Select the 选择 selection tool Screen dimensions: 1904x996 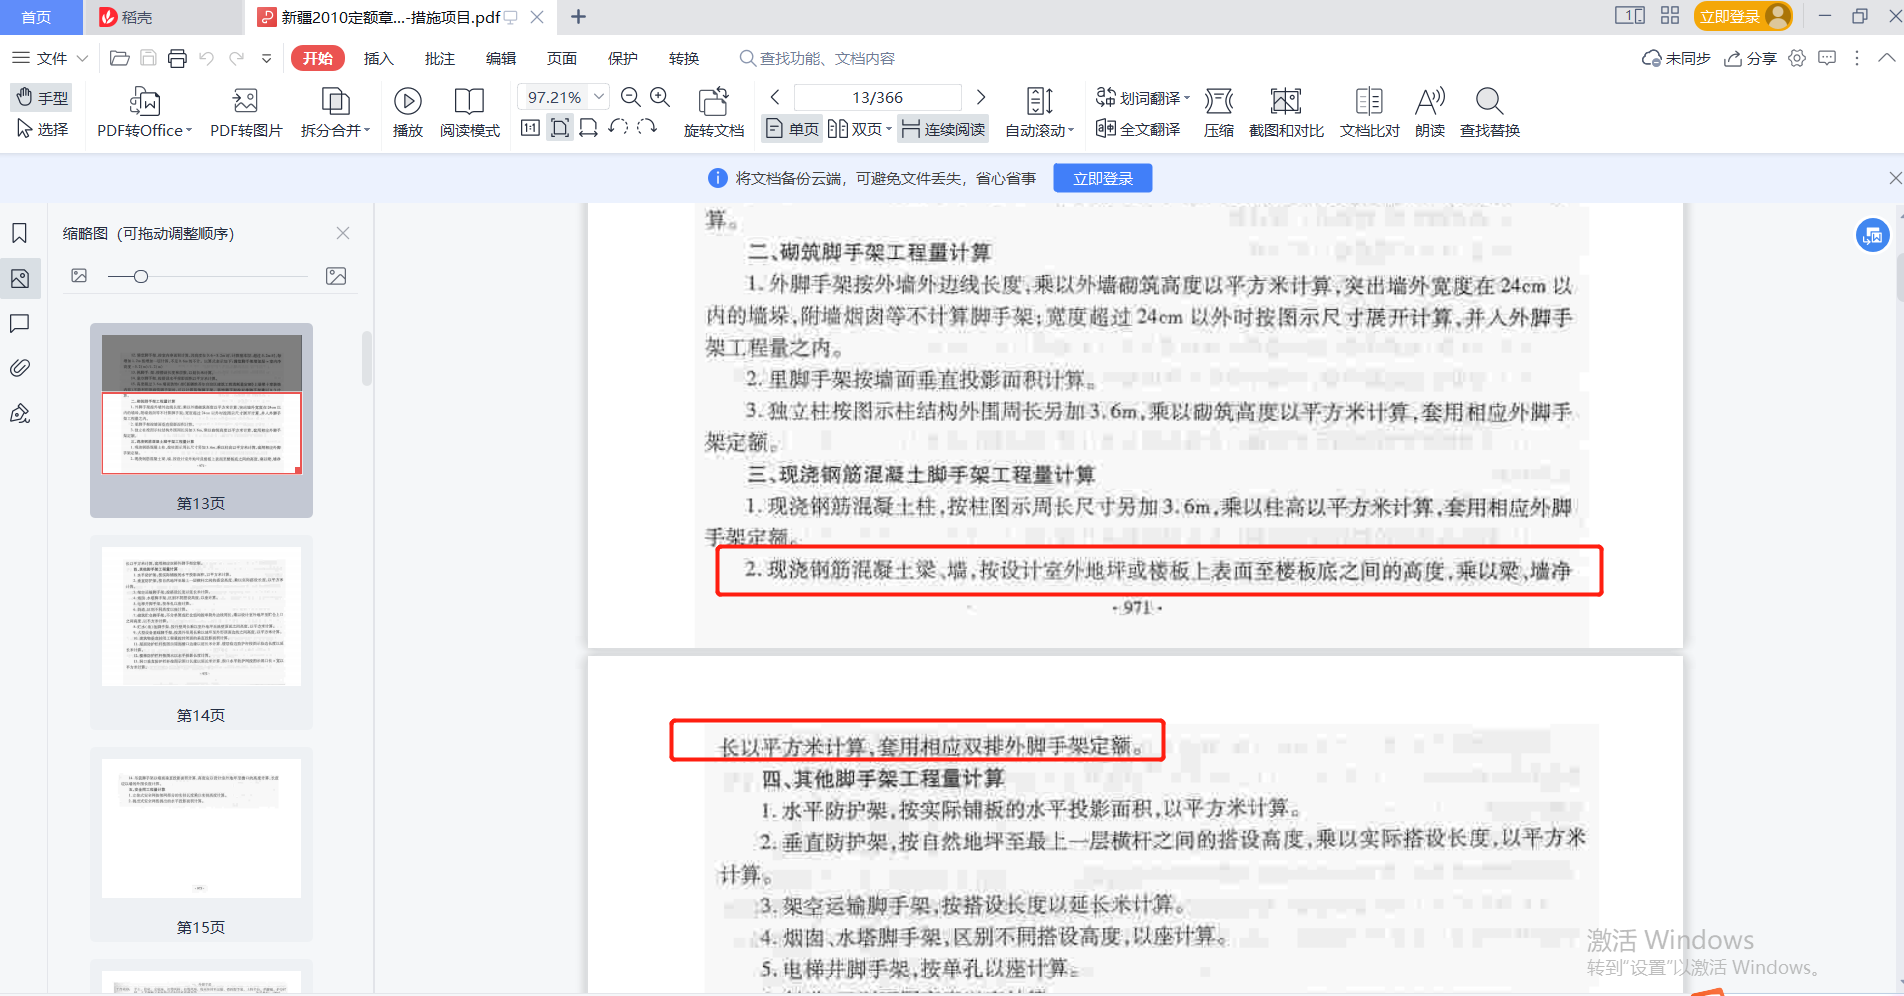click(x=42, y=129)
